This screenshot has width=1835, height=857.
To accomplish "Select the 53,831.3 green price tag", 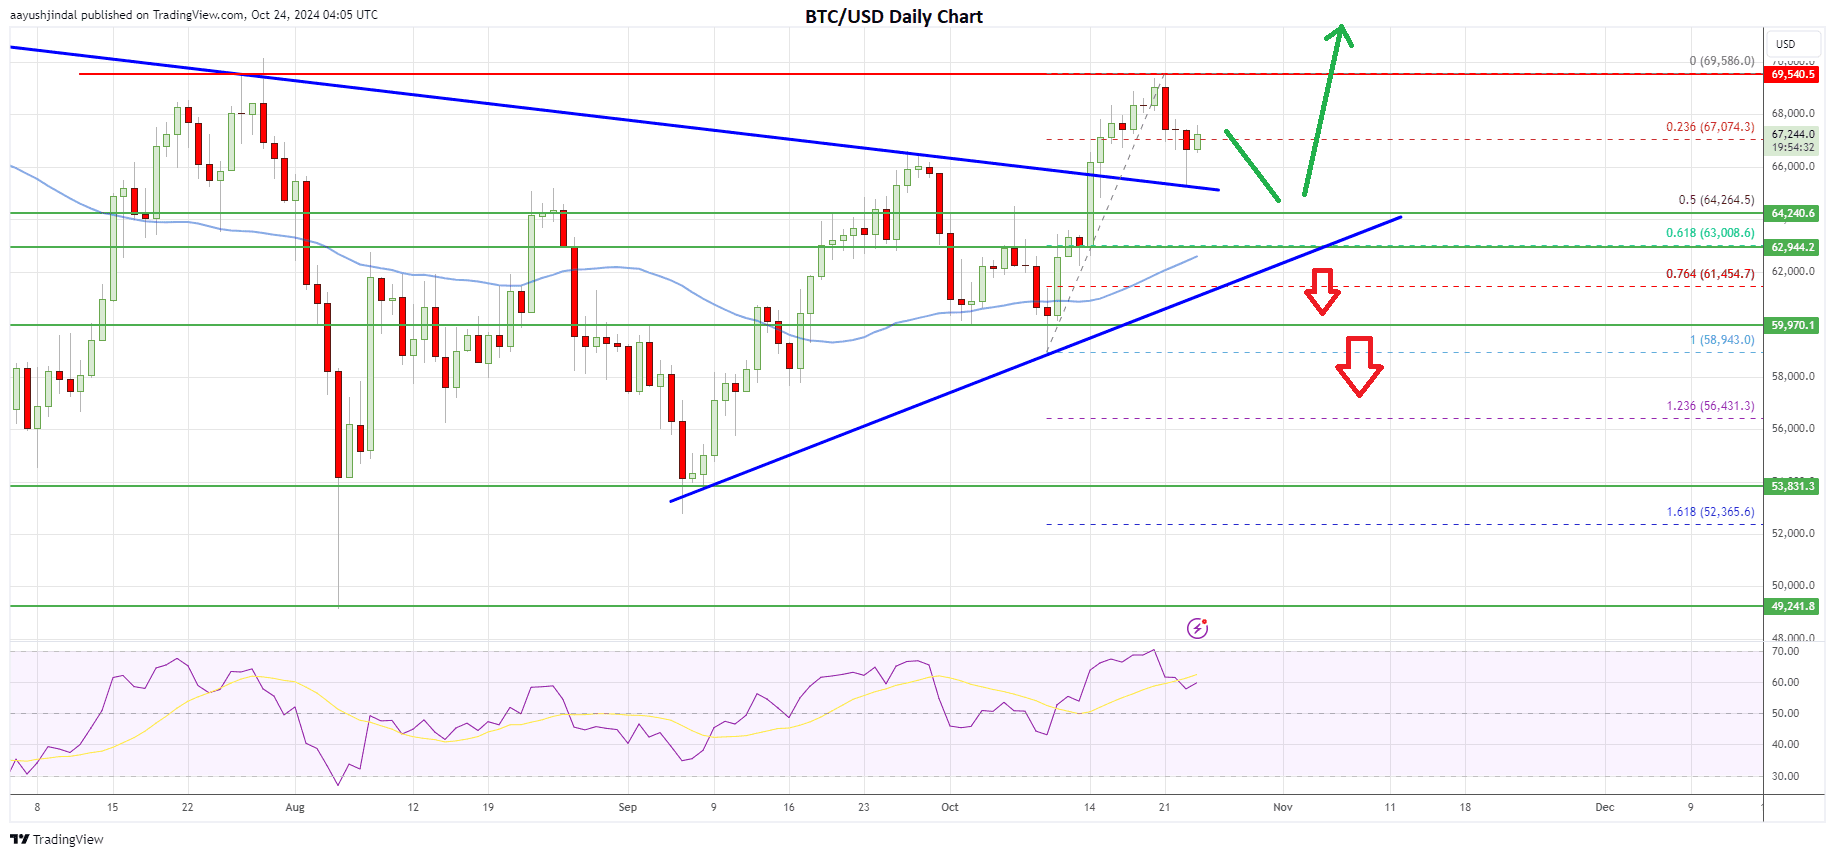I will pos(1793,486).
